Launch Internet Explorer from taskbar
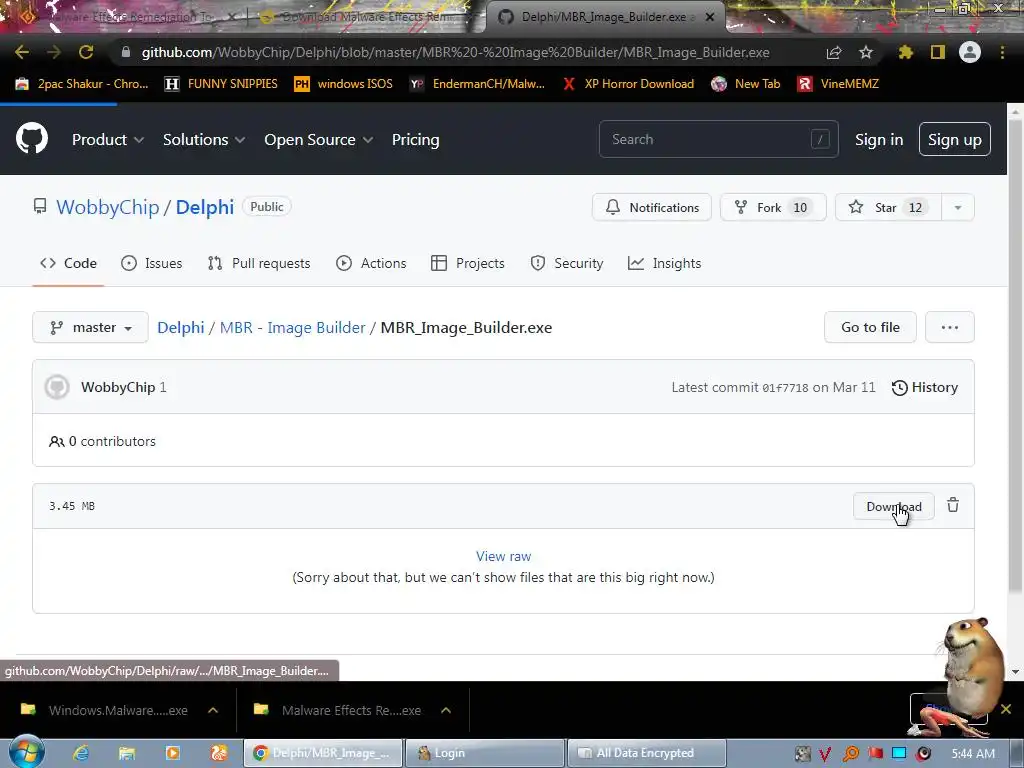The image size is (1024, 768). 81,753
